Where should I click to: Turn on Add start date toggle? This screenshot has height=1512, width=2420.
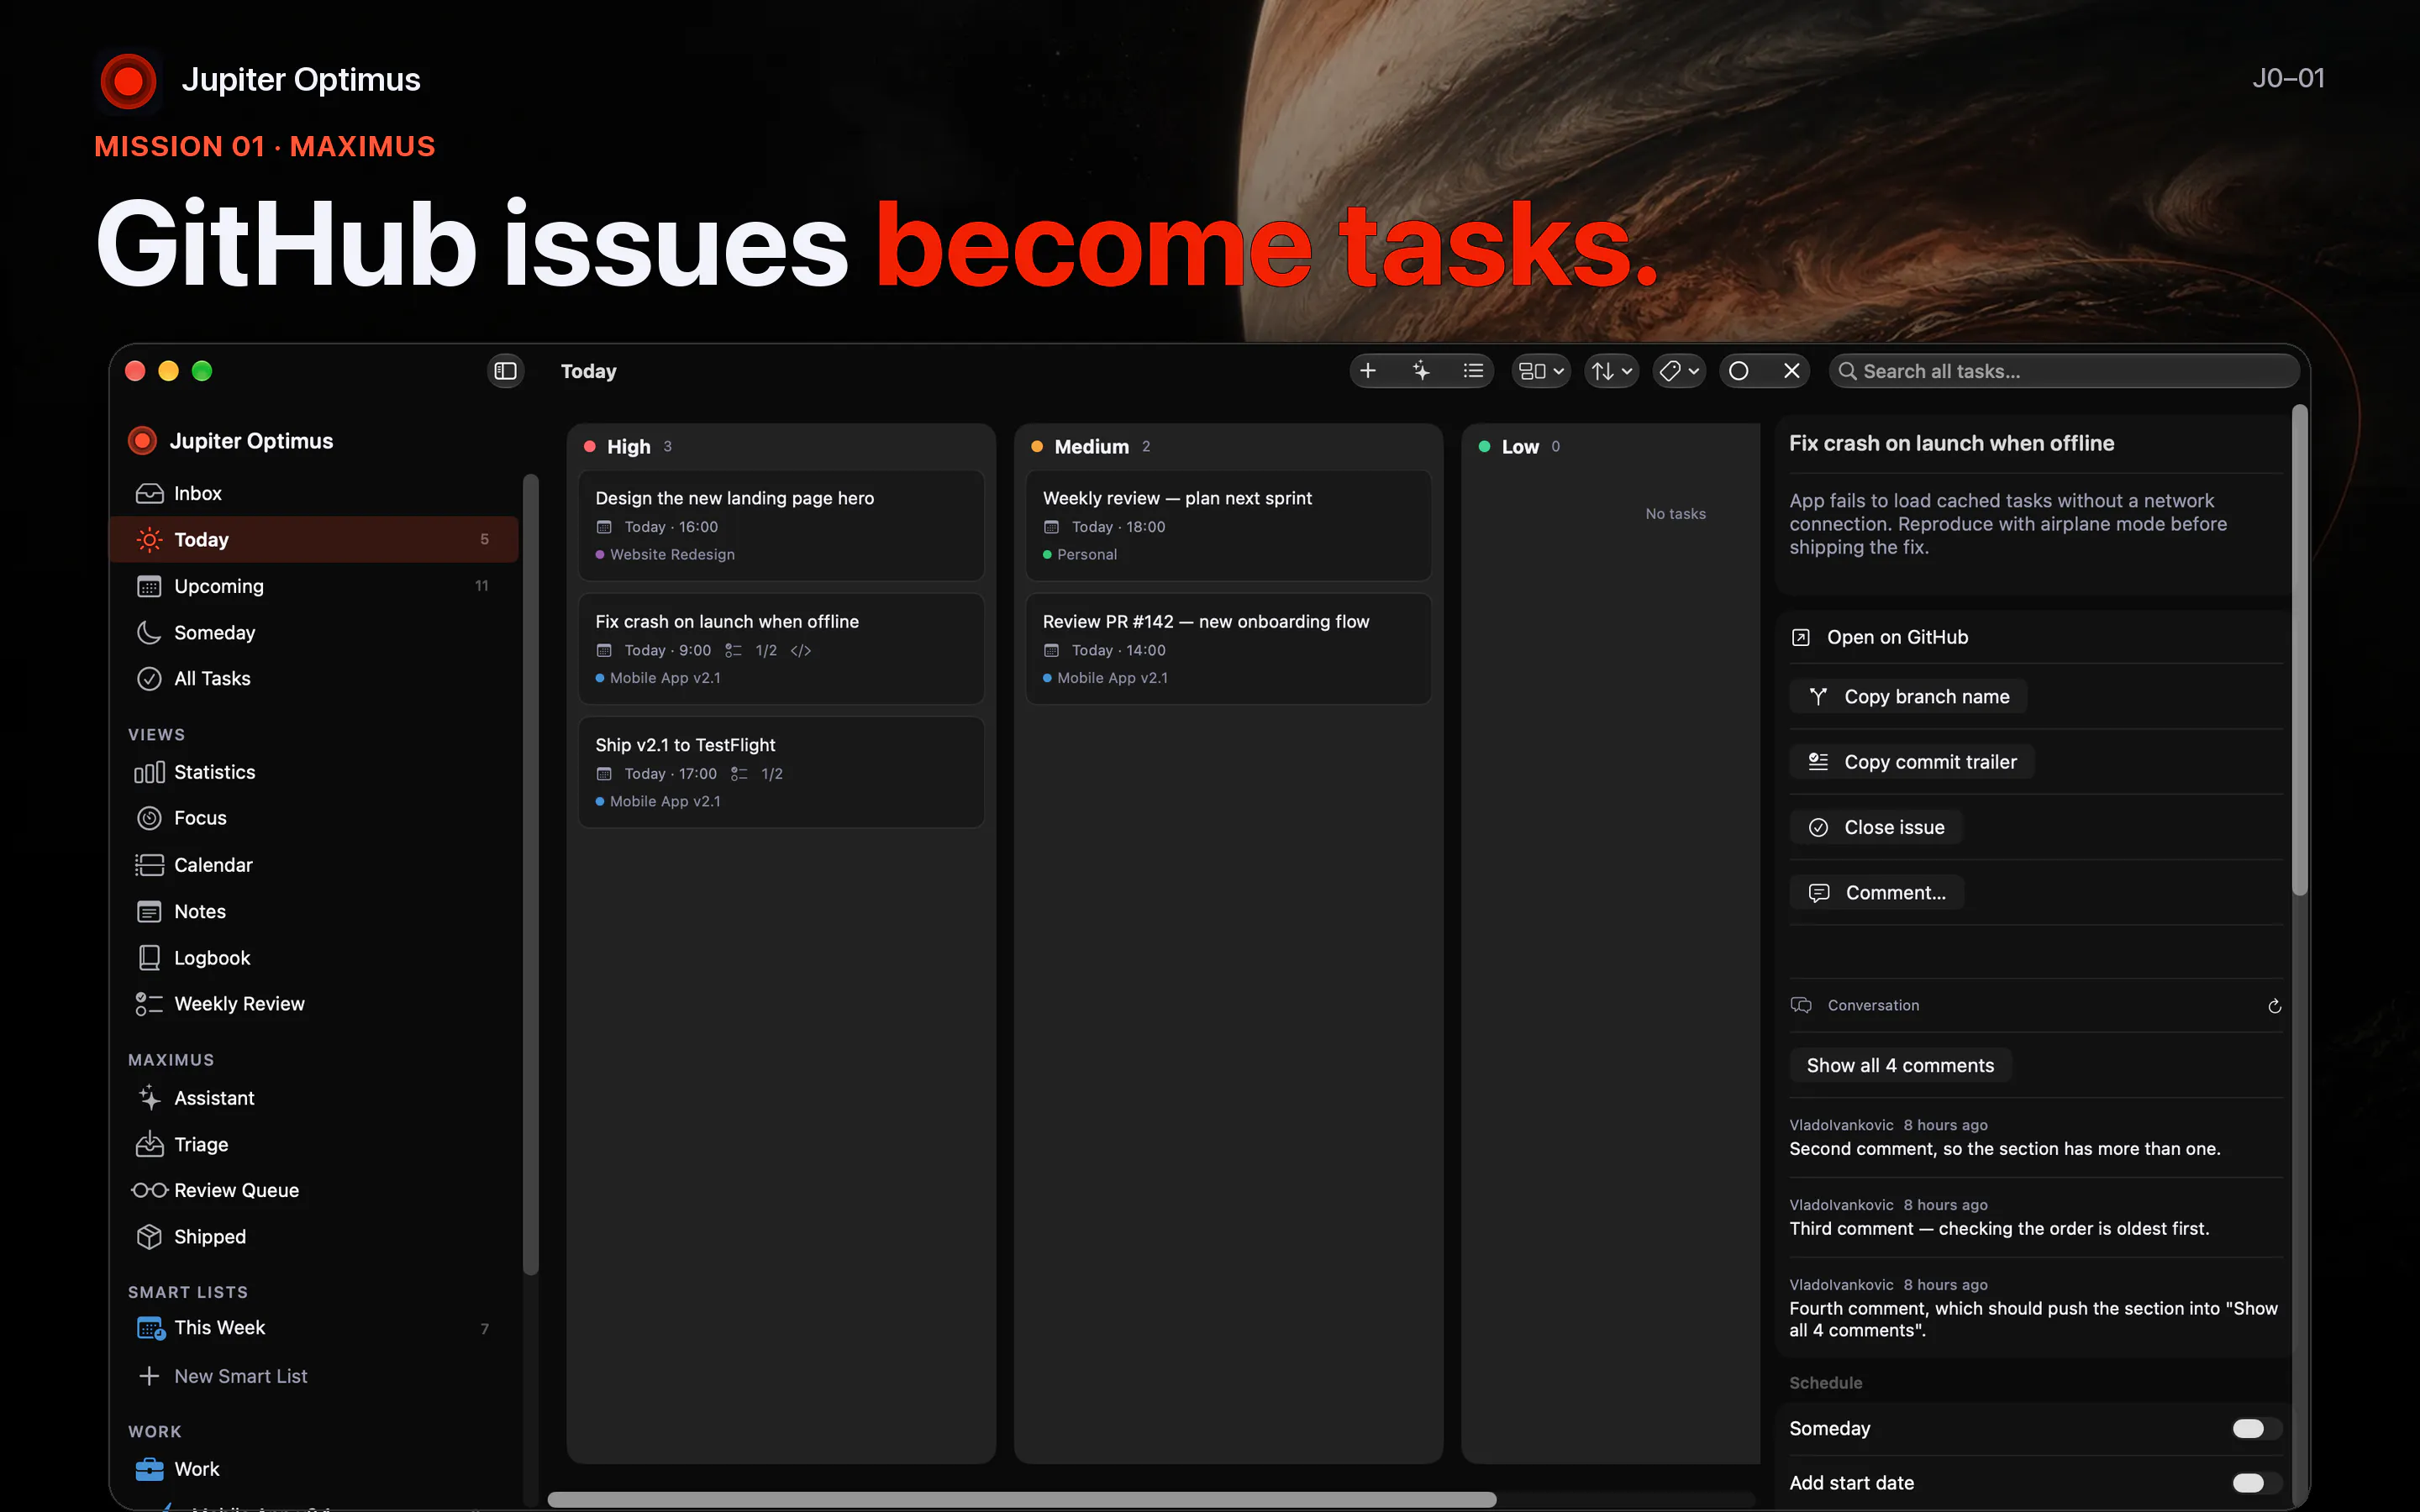[2256, 1483]
